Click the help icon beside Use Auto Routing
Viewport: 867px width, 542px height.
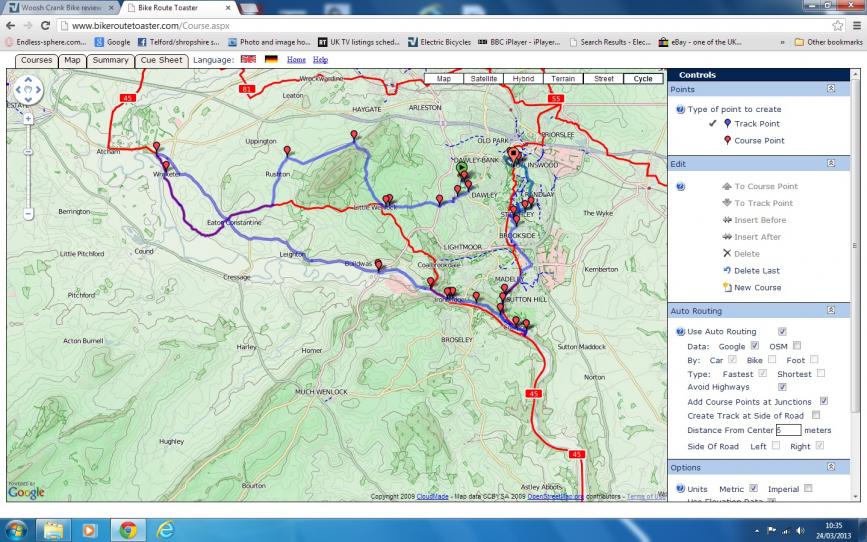[x=681, y=332]
